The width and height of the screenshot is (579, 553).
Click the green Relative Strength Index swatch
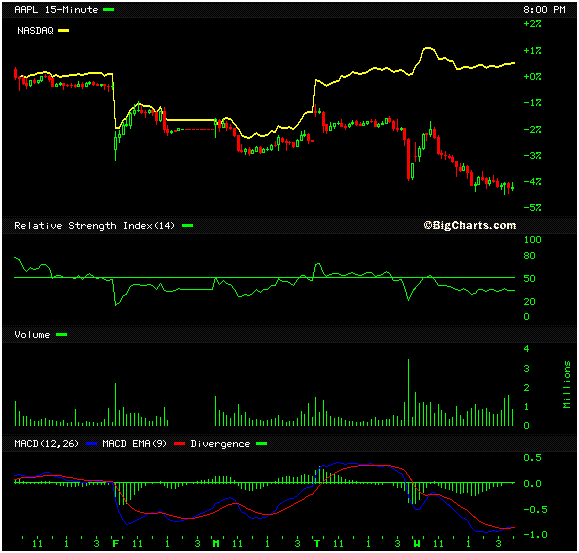(x=188, y=226)
